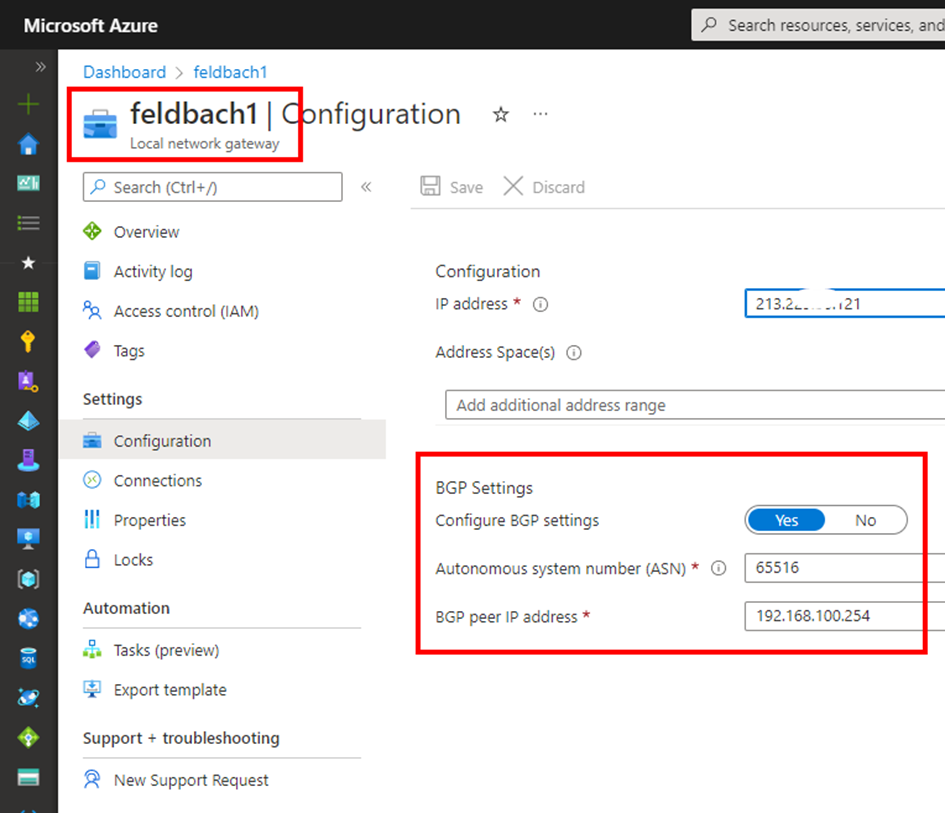Image resolution: width=945 pixels, height=813 pixels.
Task: Discard configuration changes
Action: [544, 187]
